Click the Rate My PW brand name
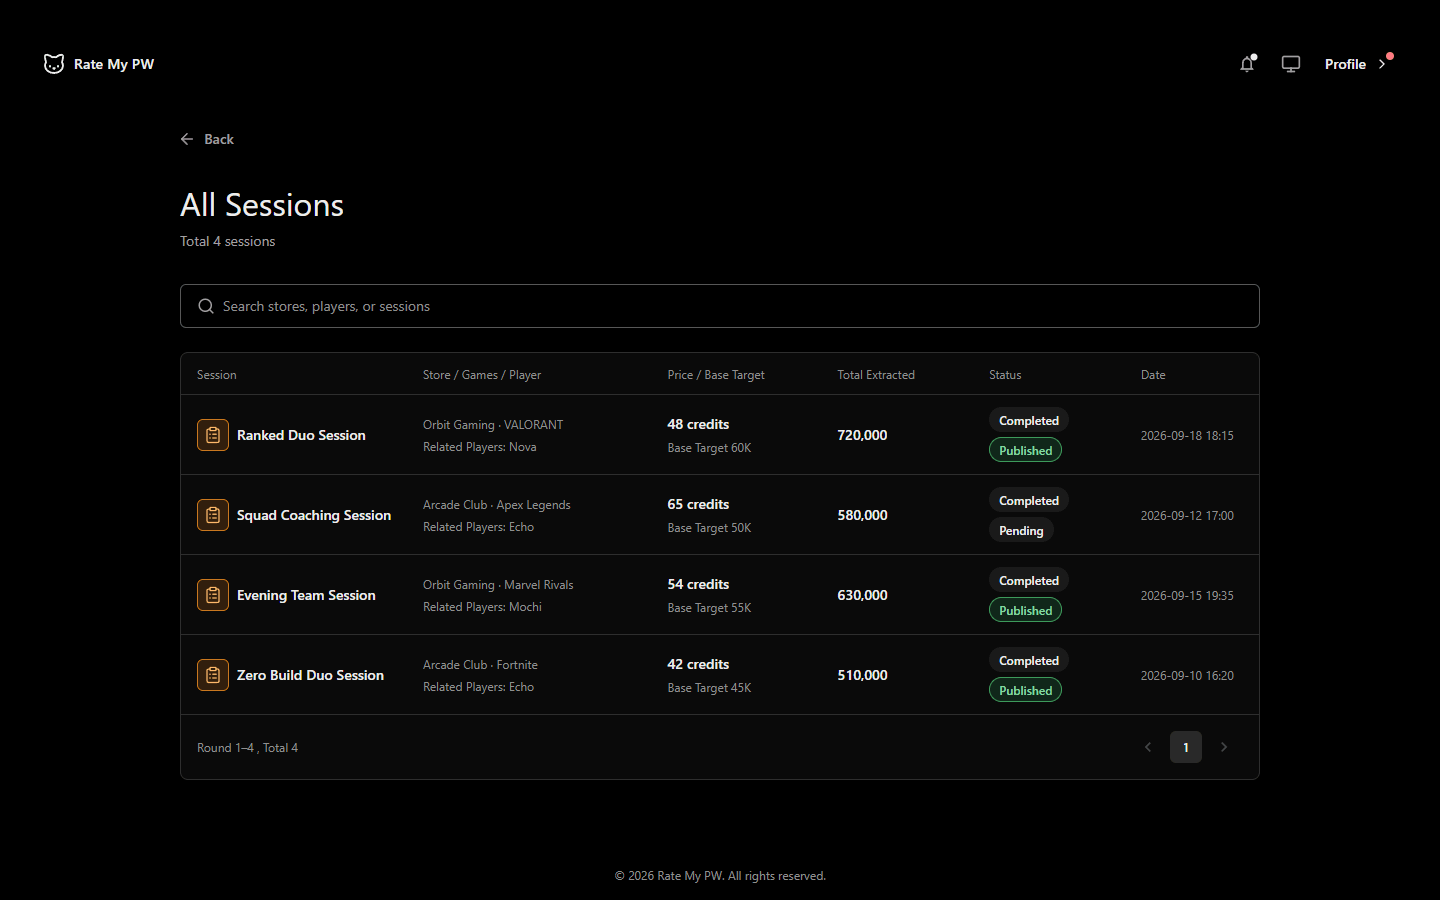Viewport: 1440px width, 900px height. (x=114, y=64)
